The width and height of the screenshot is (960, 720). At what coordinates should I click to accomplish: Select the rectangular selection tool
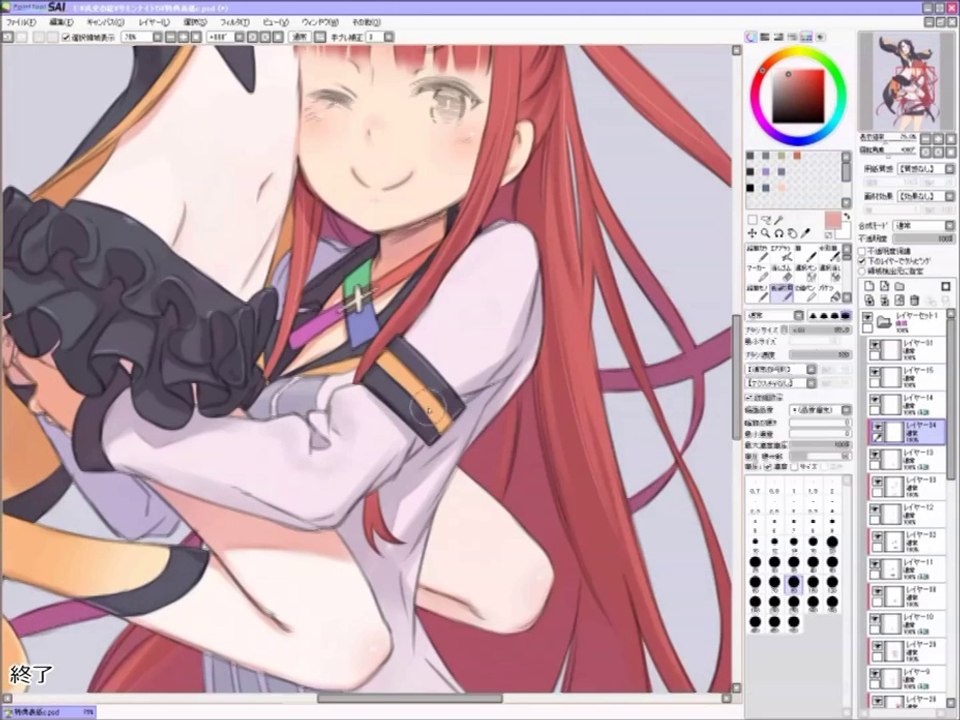[752, 220]
